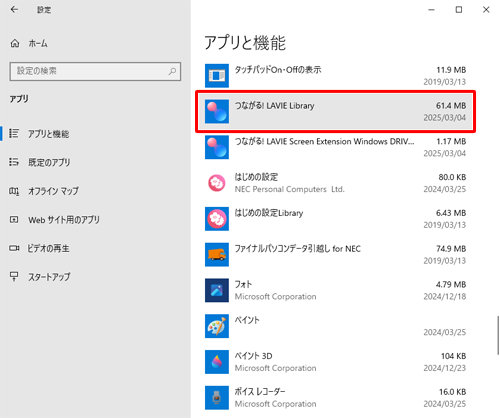Click the 2024/12/18 install date

pos(445,296)
